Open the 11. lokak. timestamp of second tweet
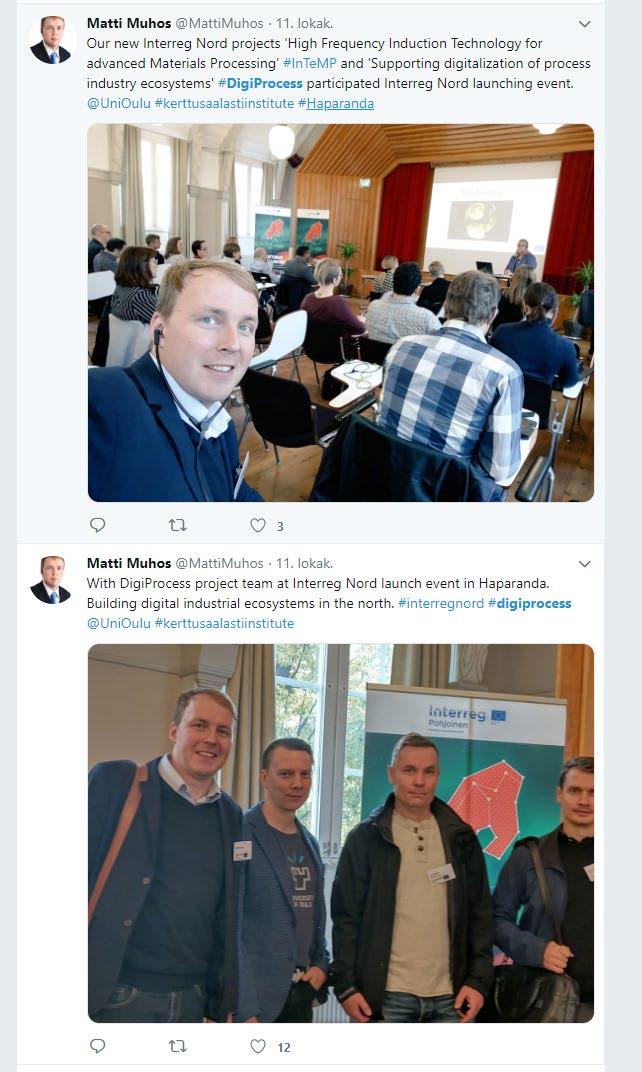This screenshot has width=642, height=1072. 304,563
